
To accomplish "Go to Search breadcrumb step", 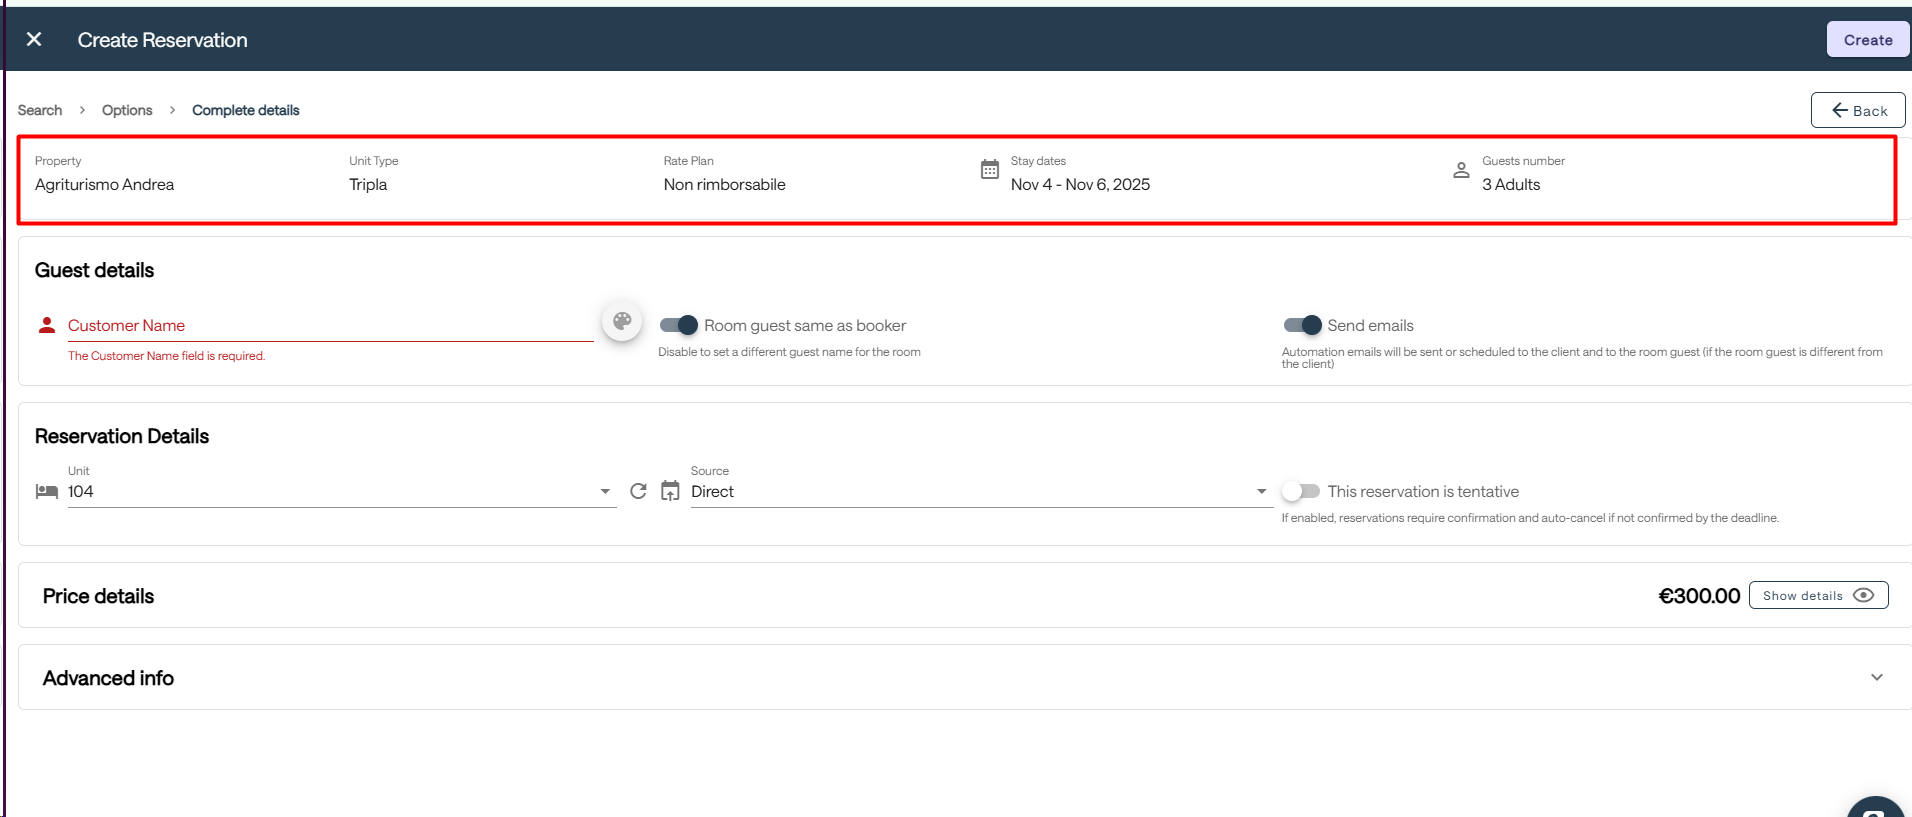I will click(x=40, y=110).
